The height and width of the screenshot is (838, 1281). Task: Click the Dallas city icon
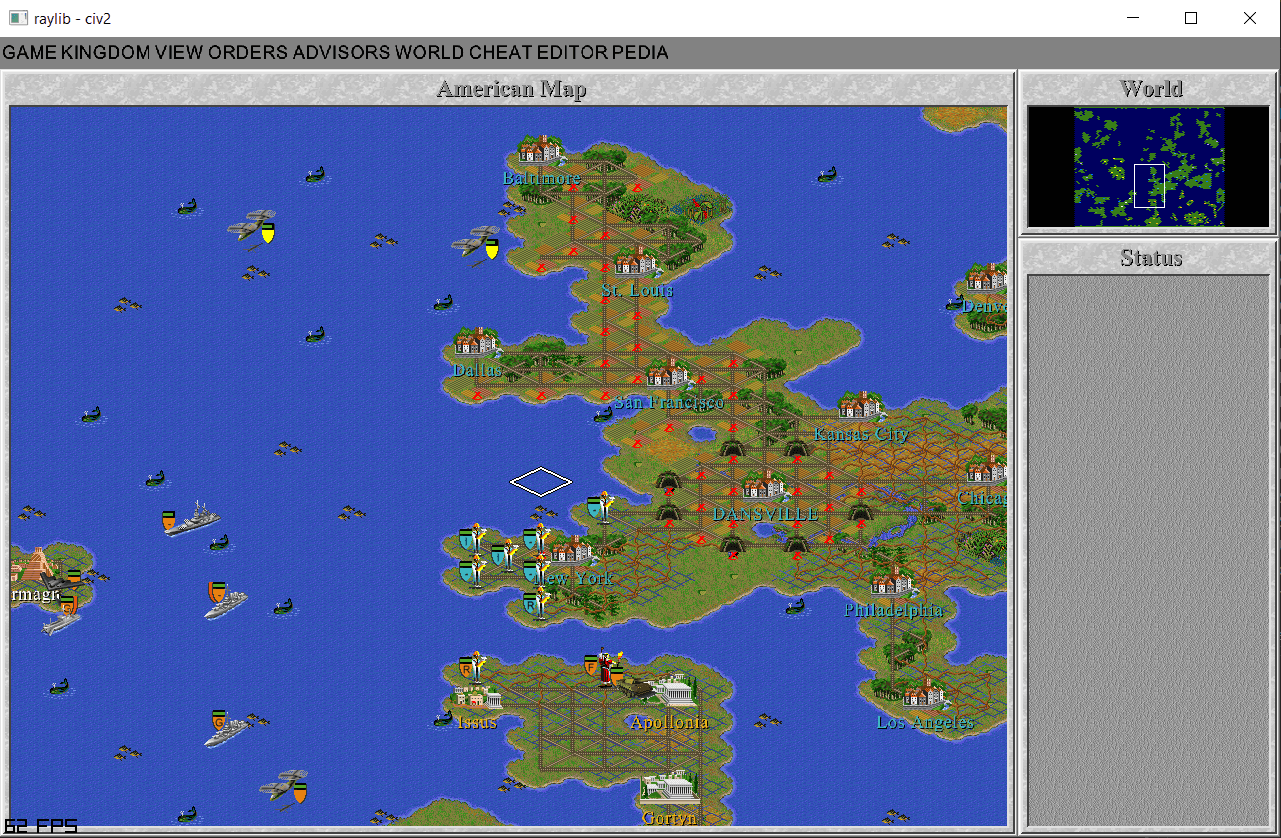pos(476,341)
